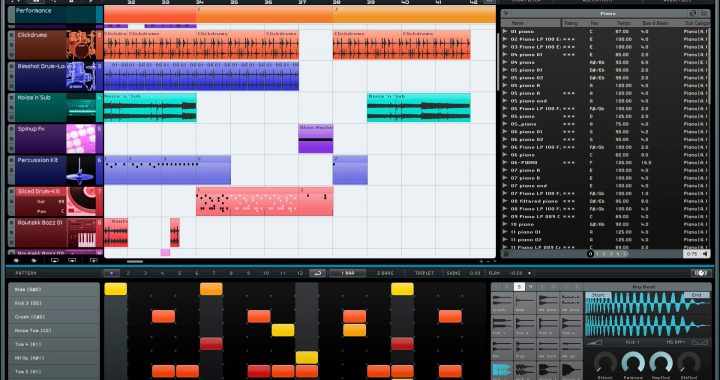720x380 pixels.
Task: Click the Percussion Kit cymbal track image
Action: click(x=81, y=170)
